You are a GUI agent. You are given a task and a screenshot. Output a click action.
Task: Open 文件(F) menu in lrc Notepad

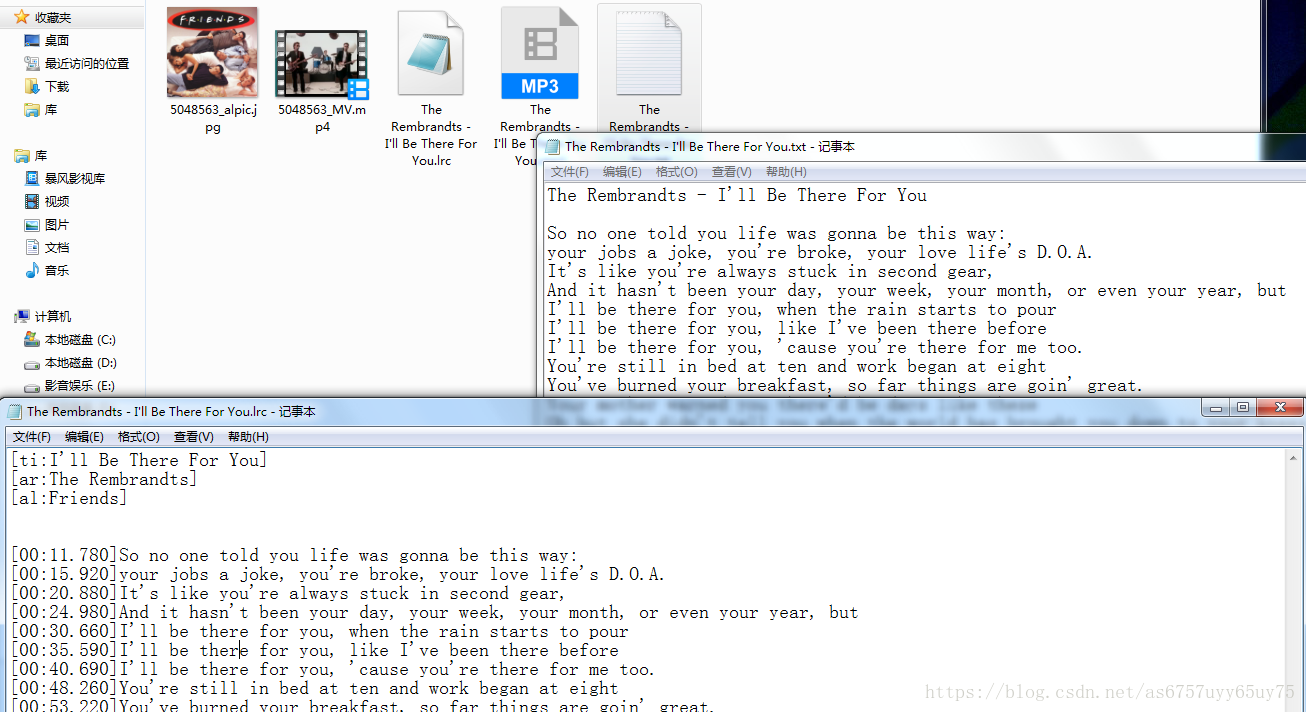[x=32, y=436]
